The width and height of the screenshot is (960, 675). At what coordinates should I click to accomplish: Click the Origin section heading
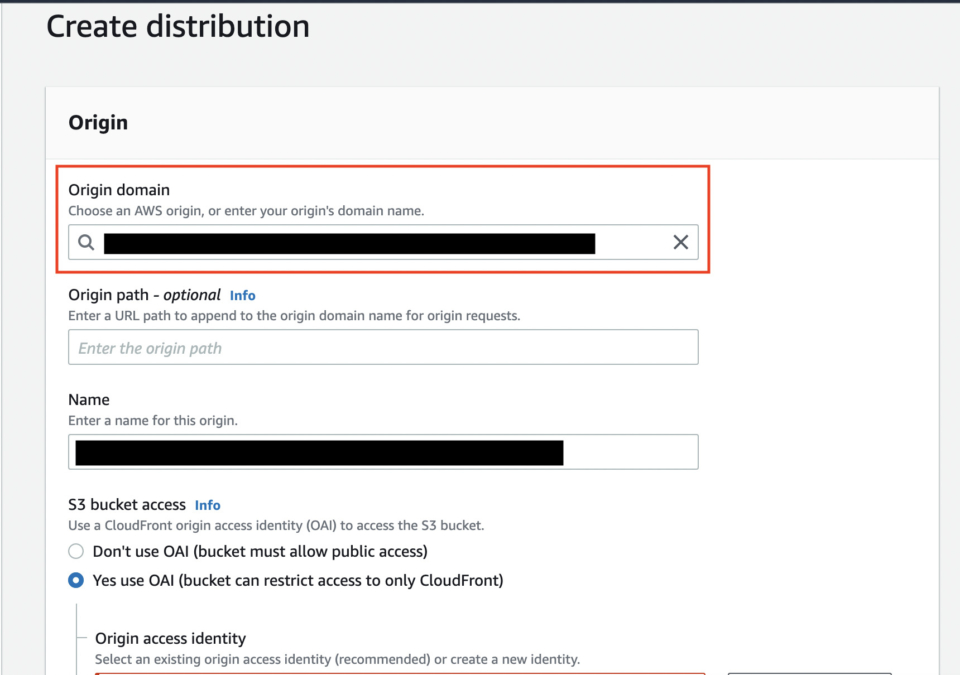pos(97,122)
